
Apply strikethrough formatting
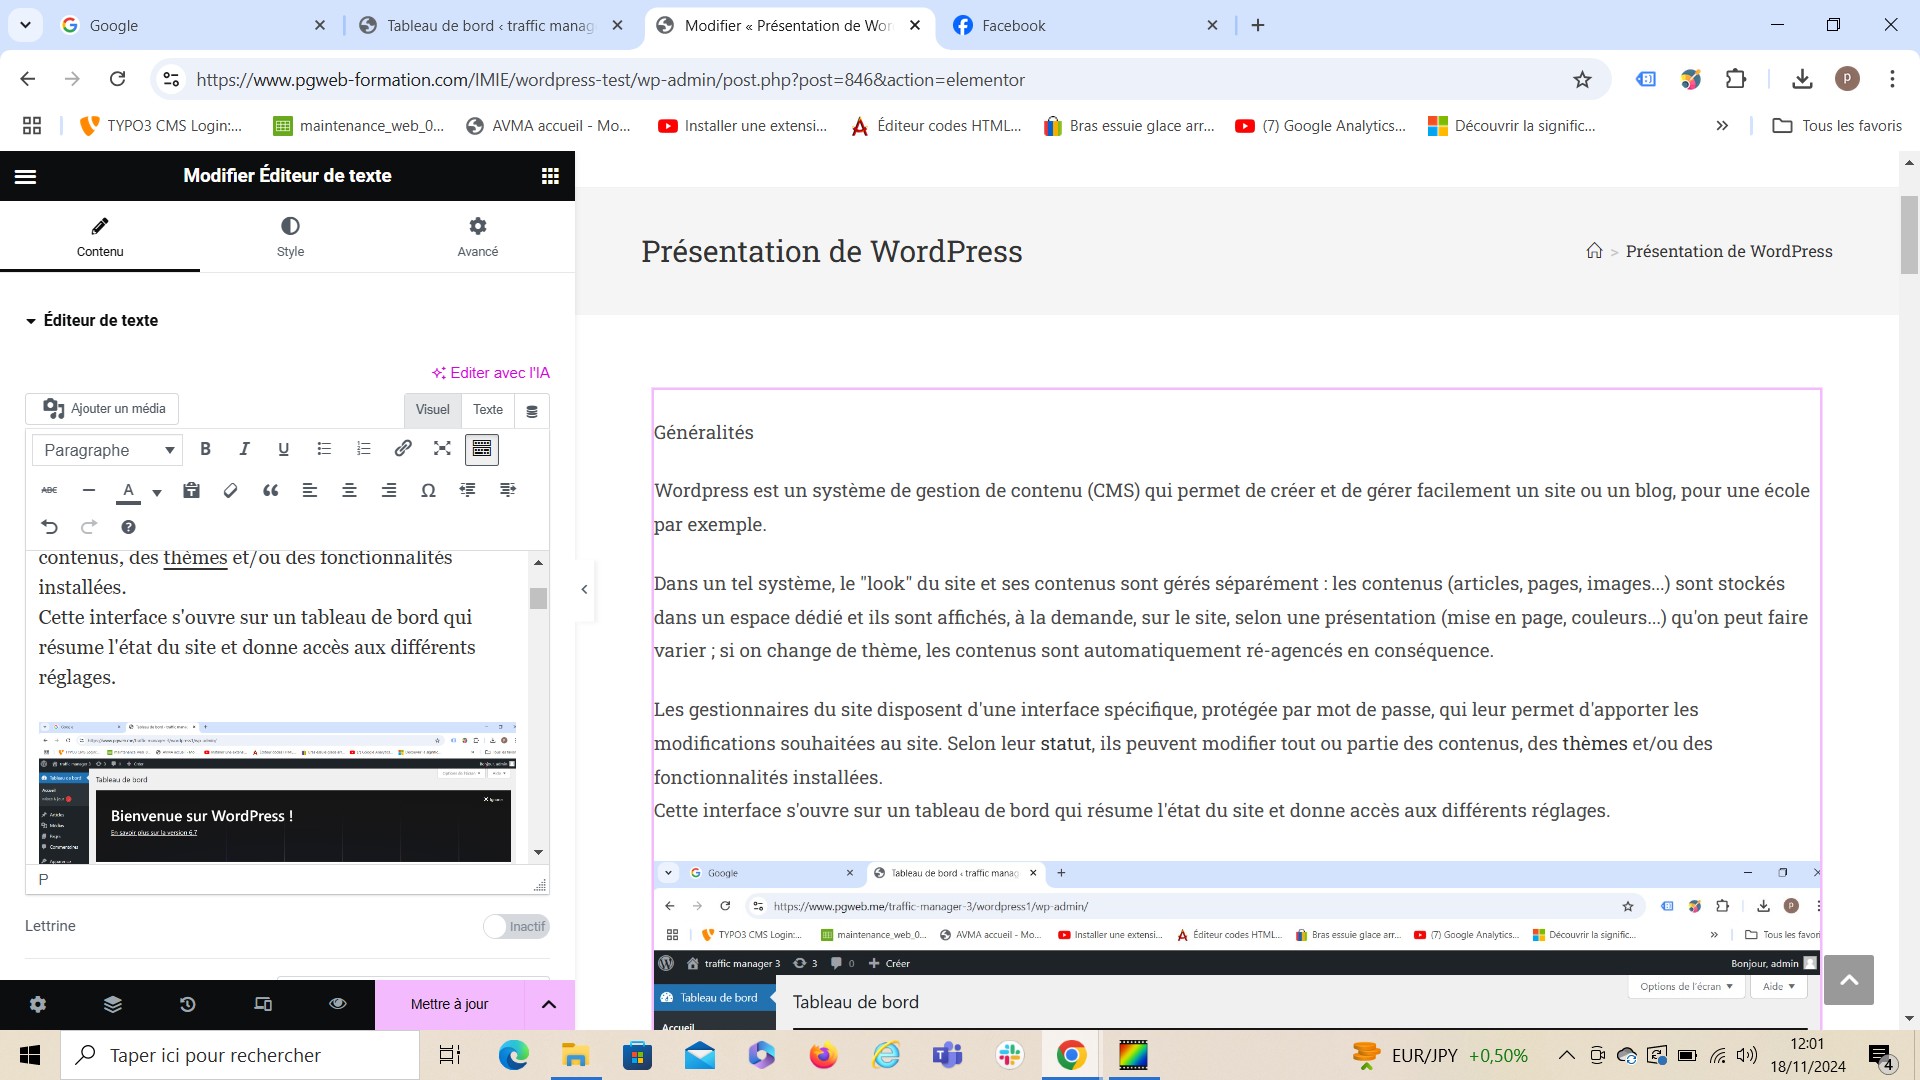pos(49,490)
